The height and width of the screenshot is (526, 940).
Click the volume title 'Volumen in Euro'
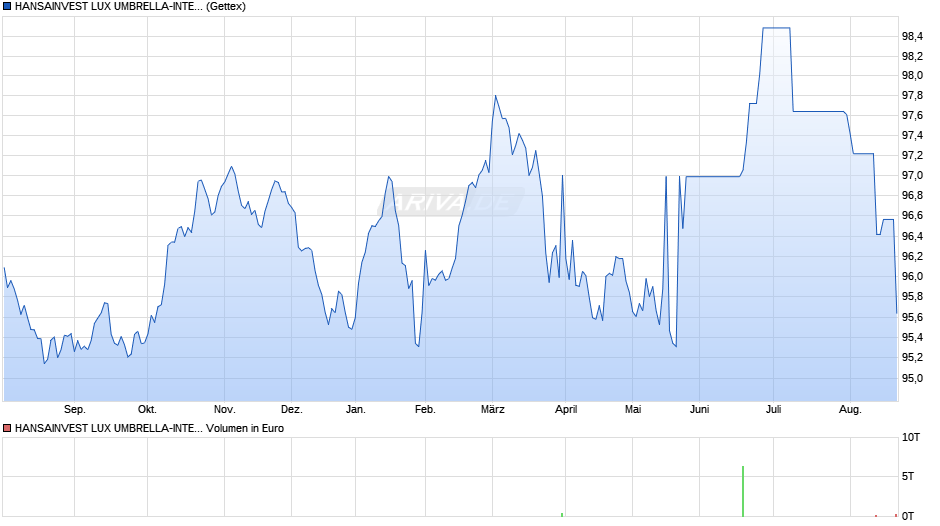245,428
